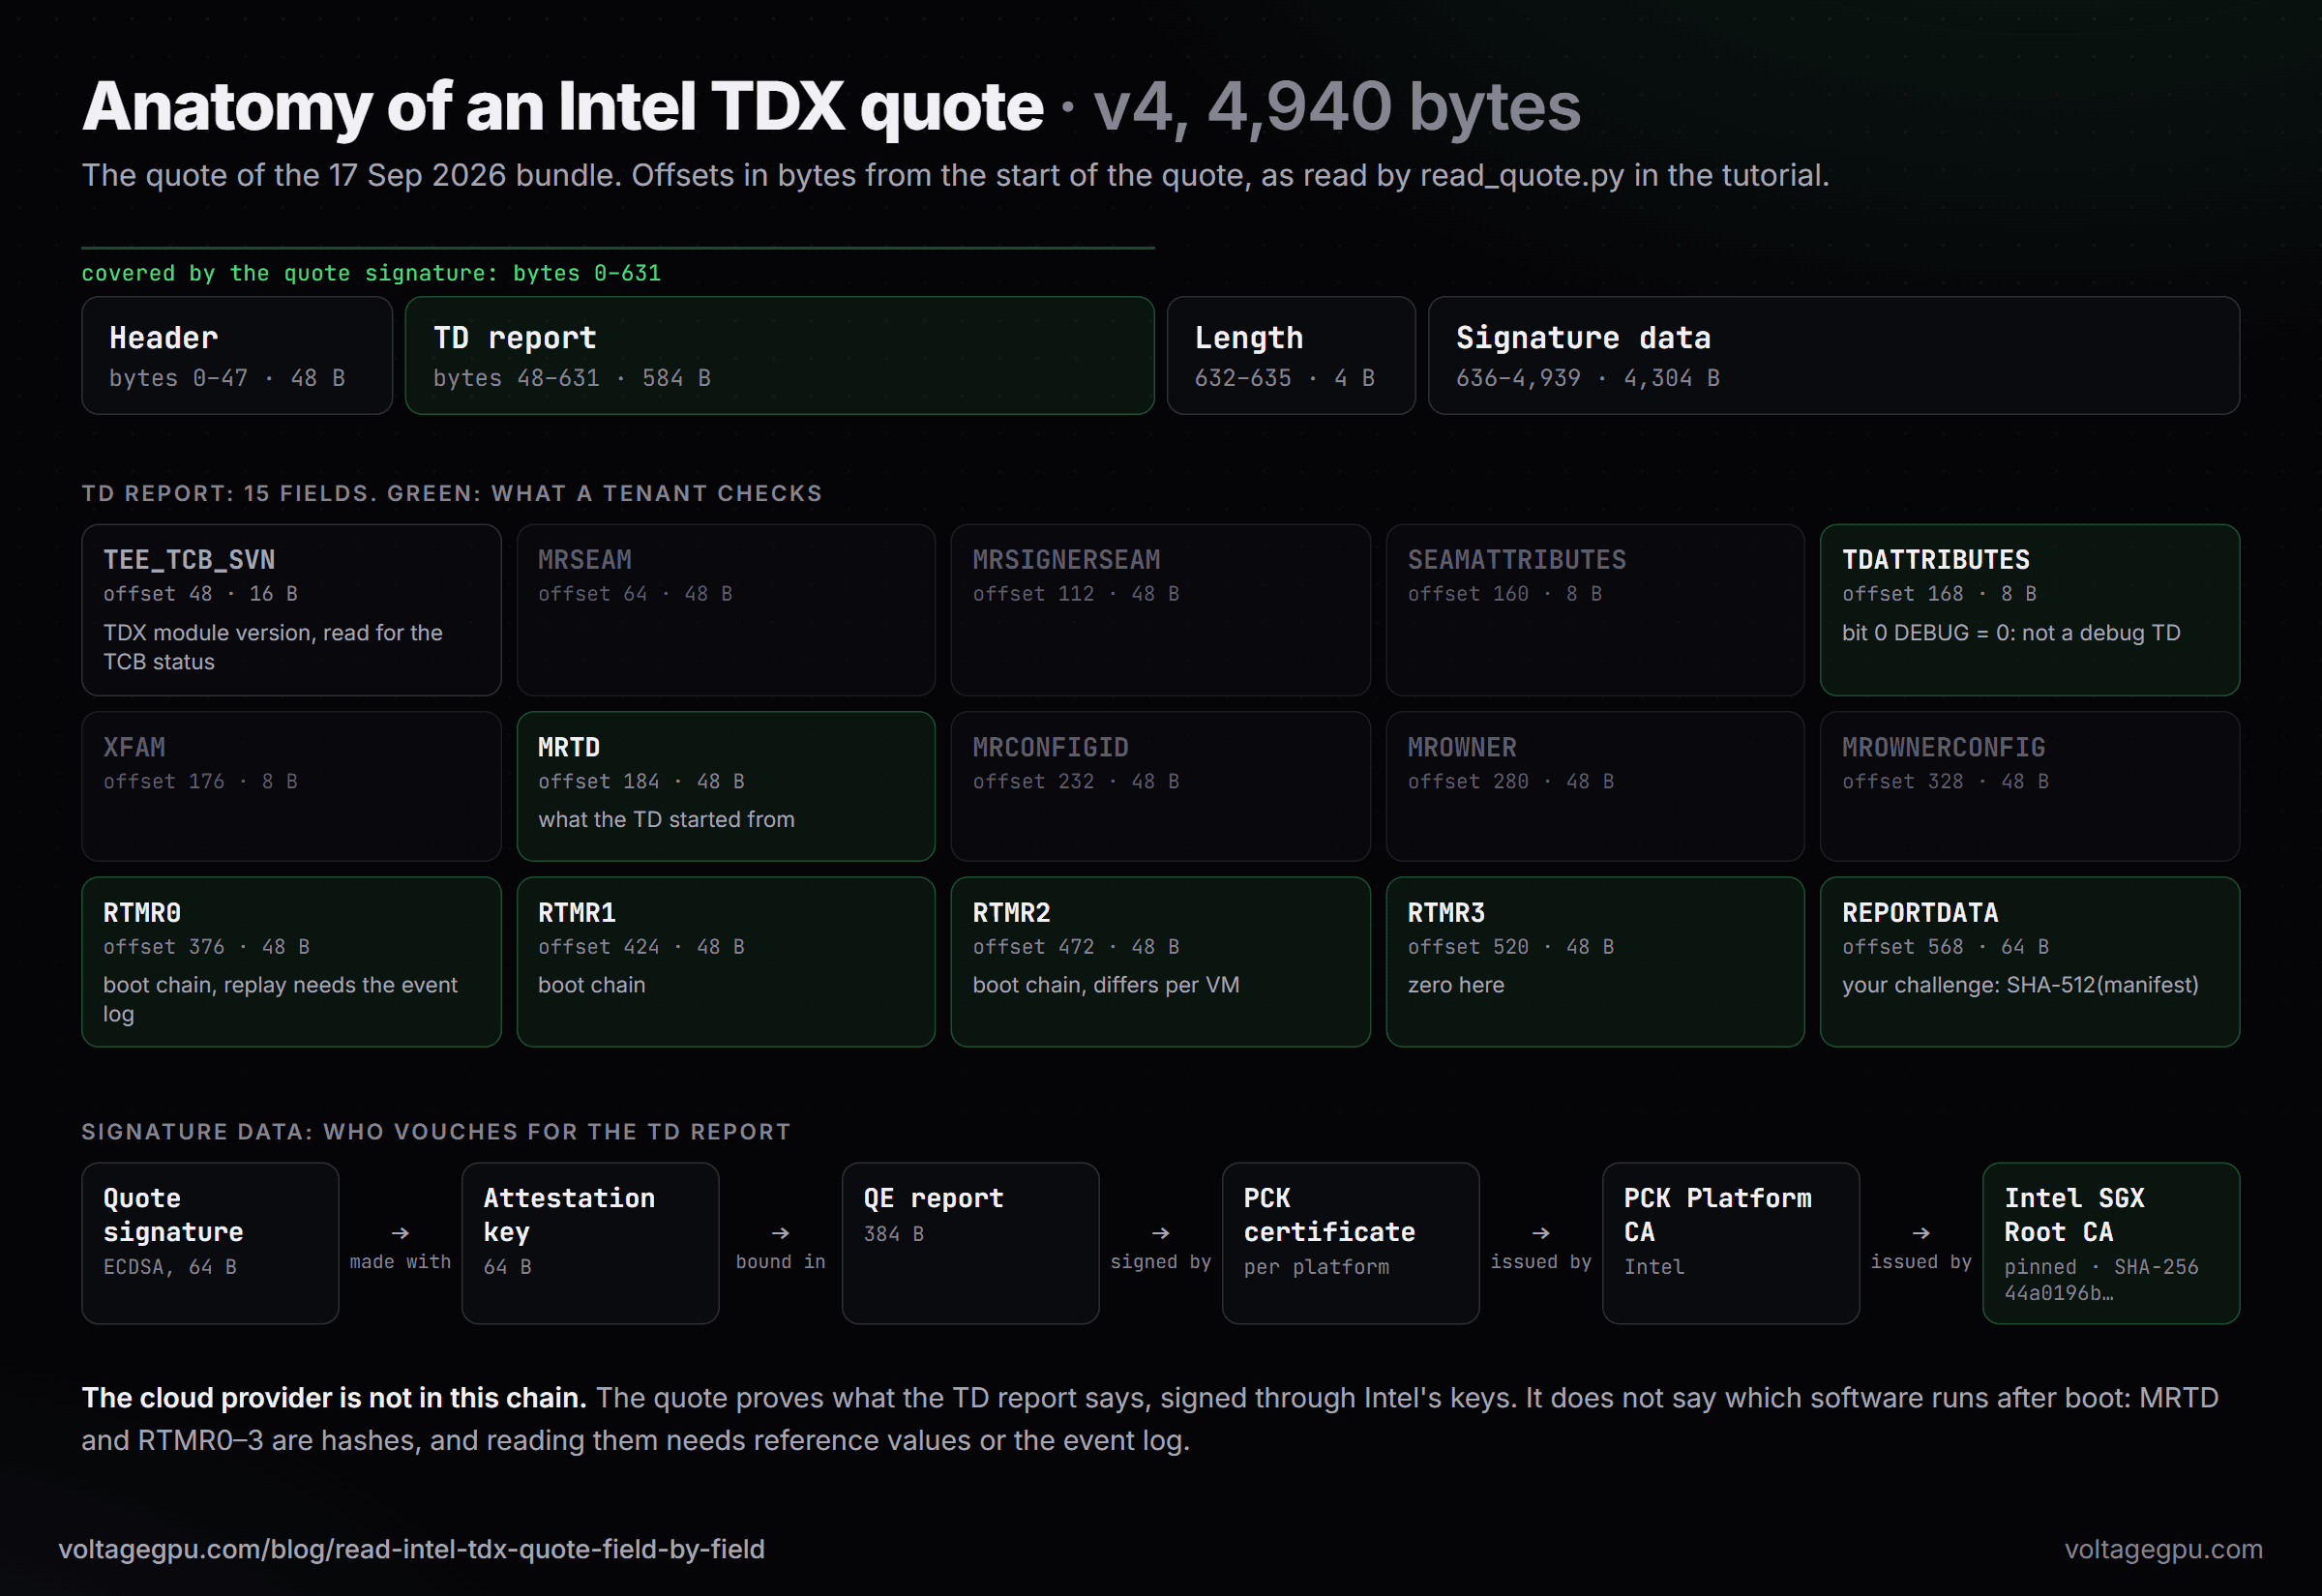Click the MRTD field card
This screenshot has height=1596, width=2322.
coord(726,786)
